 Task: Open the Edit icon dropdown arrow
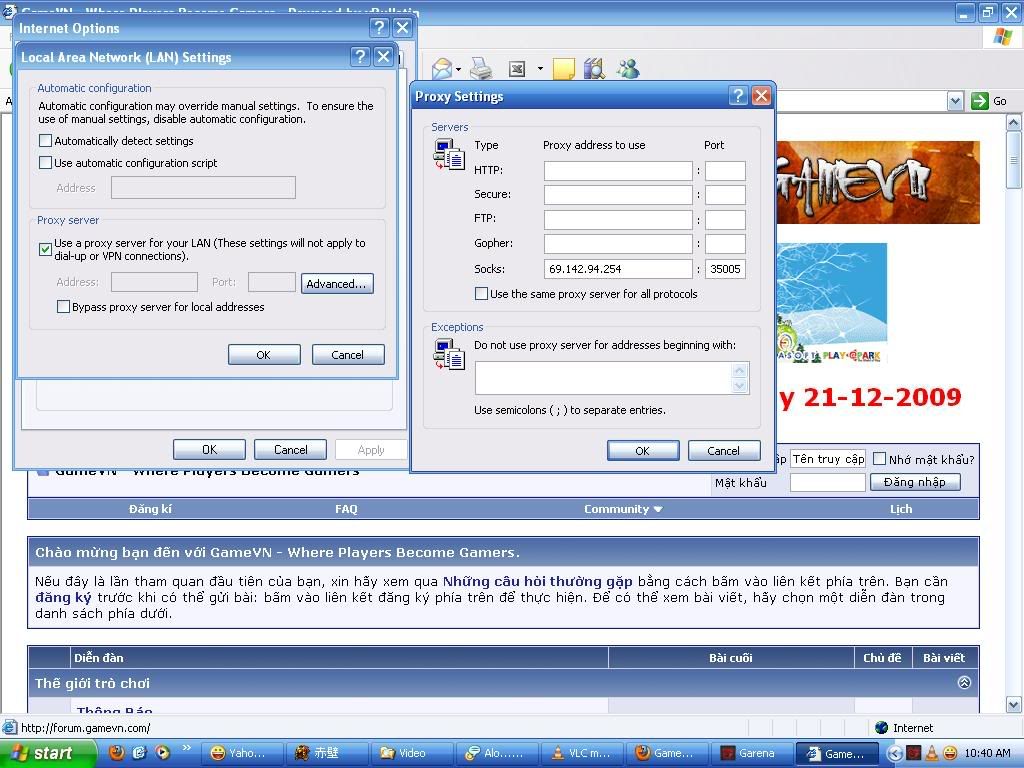pyautogui.click(x=540, y=68)
